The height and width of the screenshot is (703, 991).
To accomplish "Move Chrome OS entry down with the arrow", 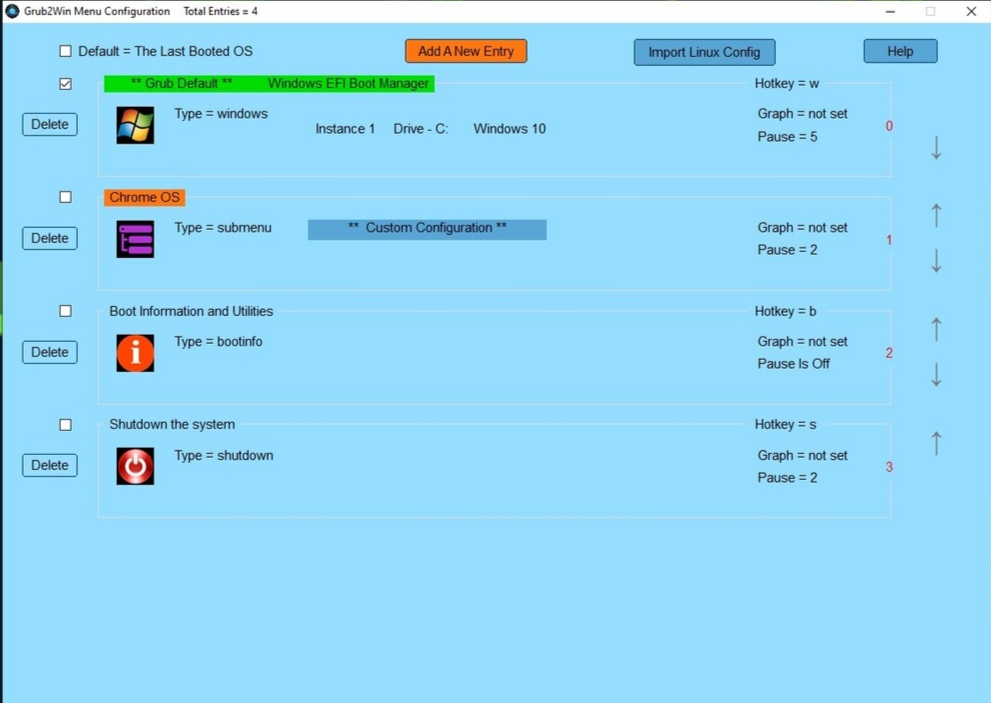I will pos(936,261).
